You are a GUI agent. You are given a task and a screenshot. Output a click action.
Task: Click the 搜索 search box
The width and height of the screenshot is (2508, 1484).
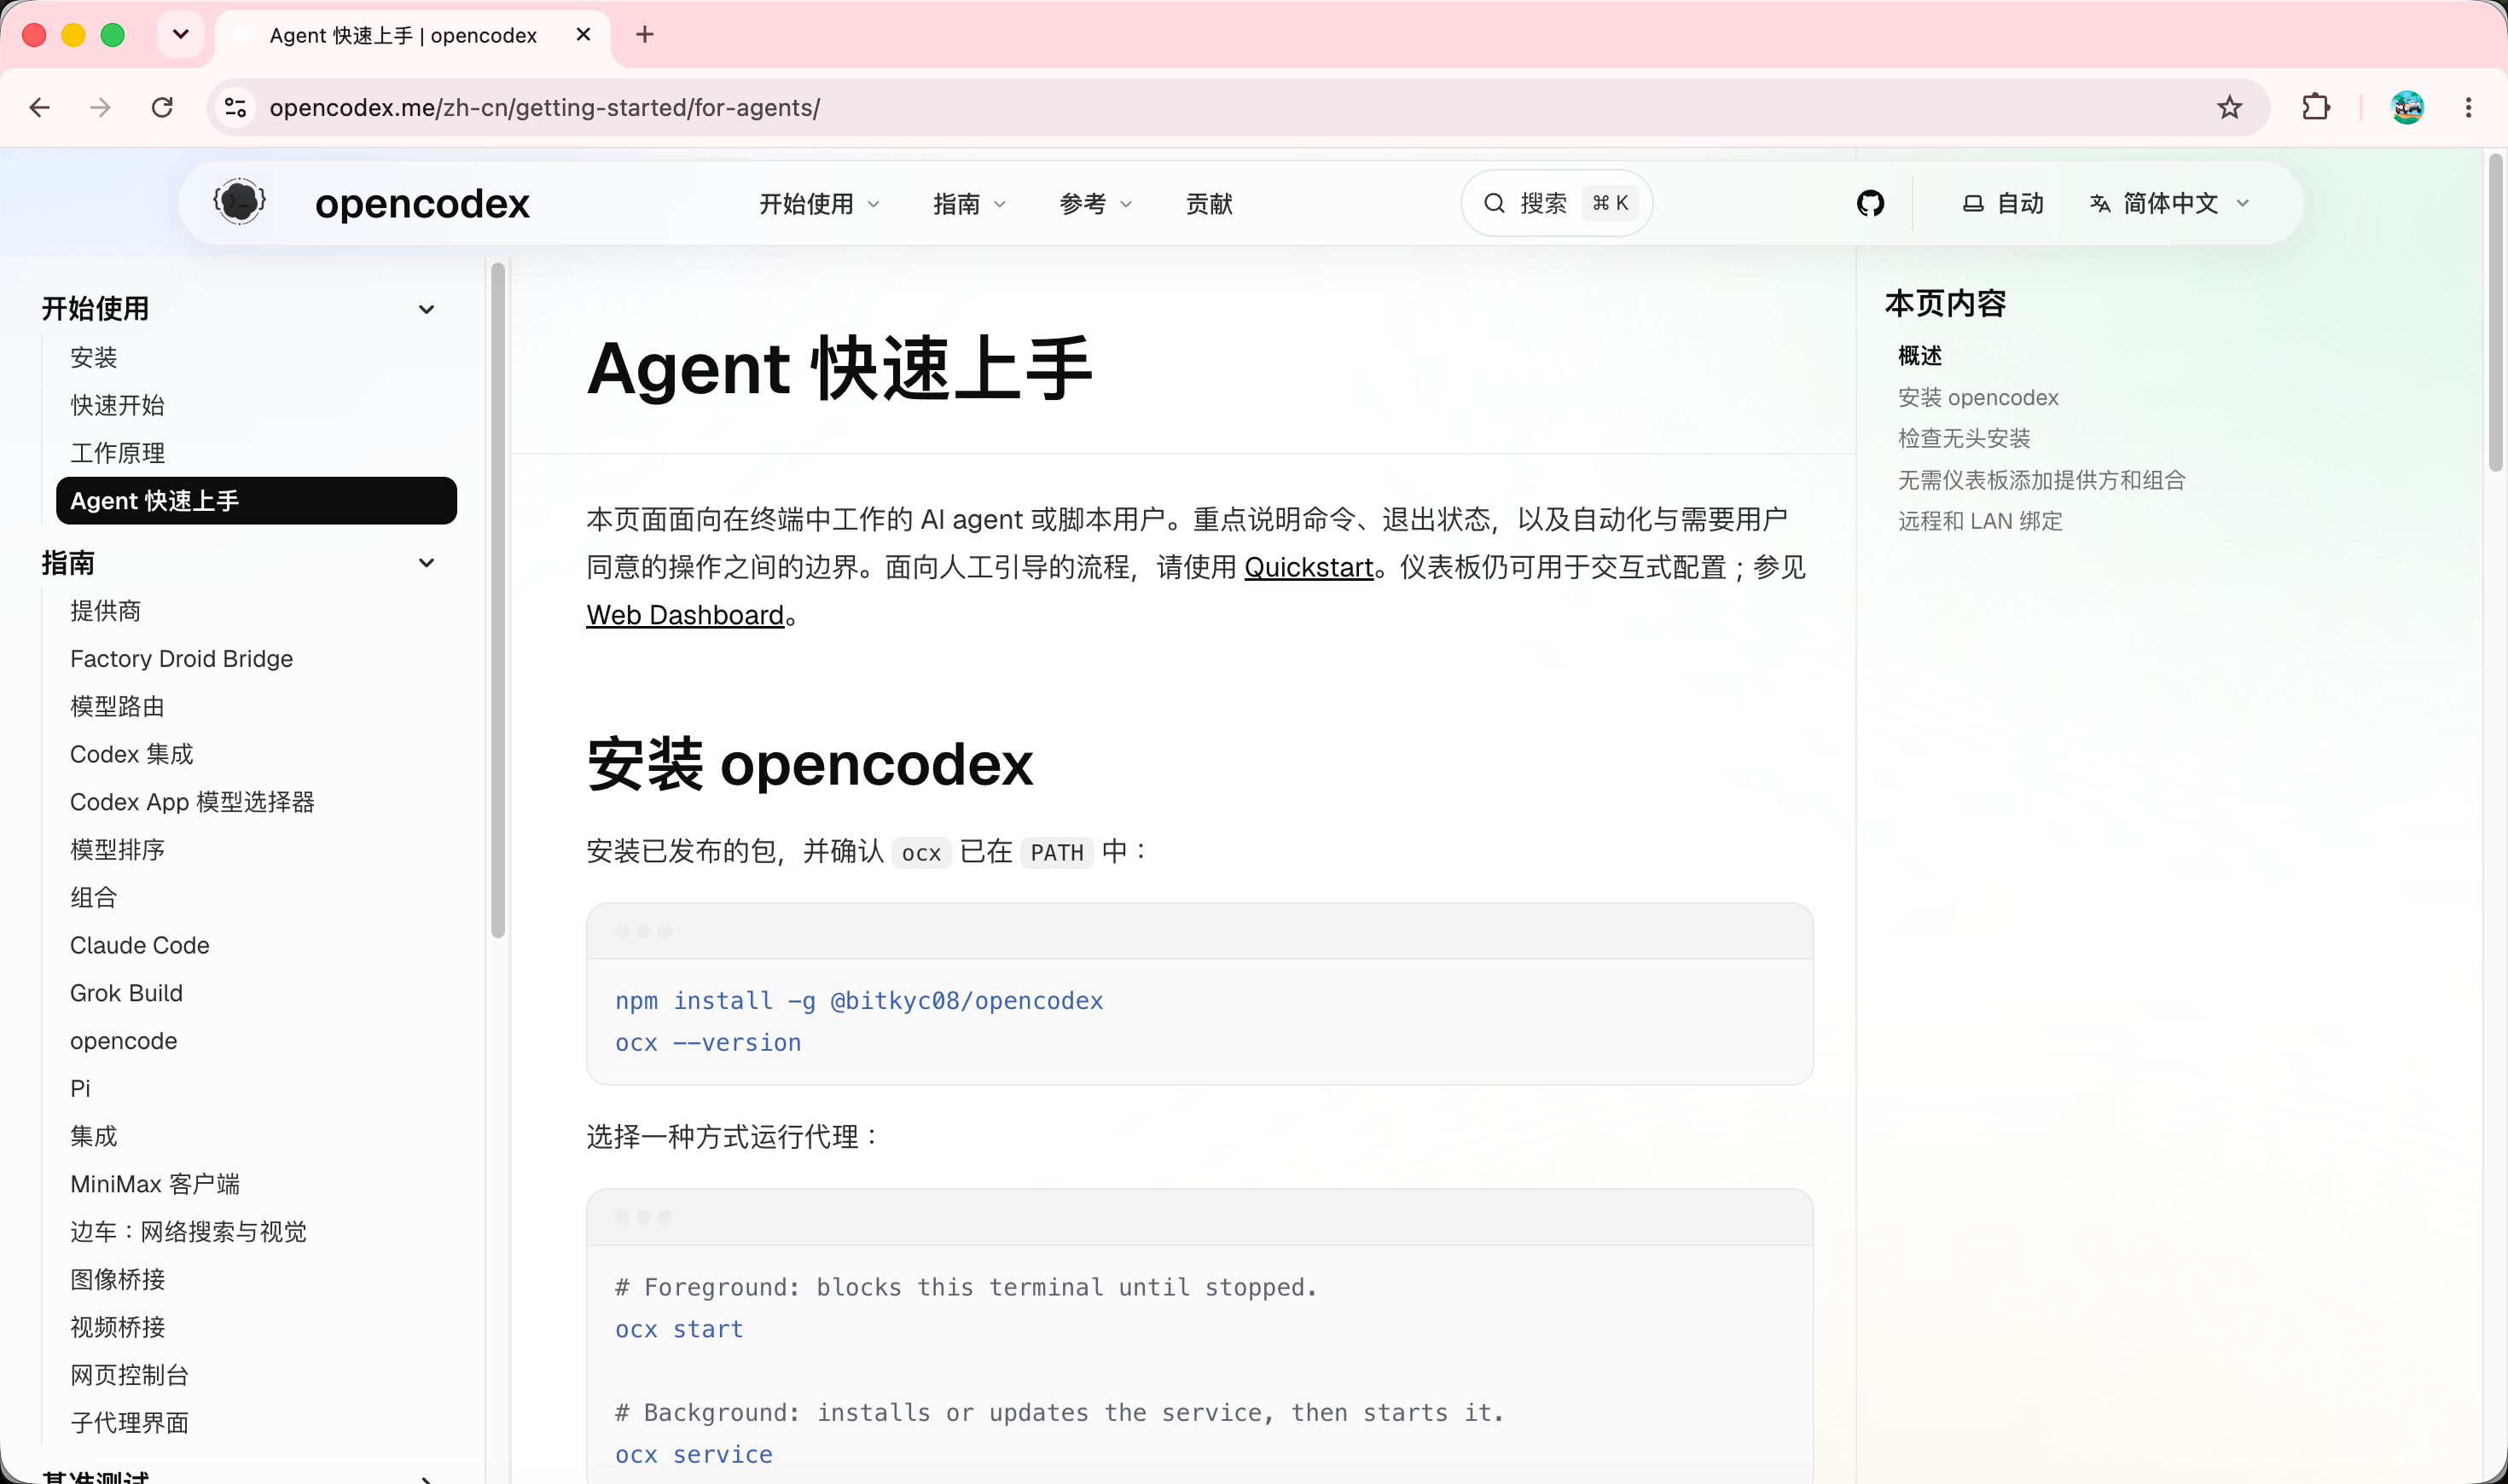(1556, 203)
